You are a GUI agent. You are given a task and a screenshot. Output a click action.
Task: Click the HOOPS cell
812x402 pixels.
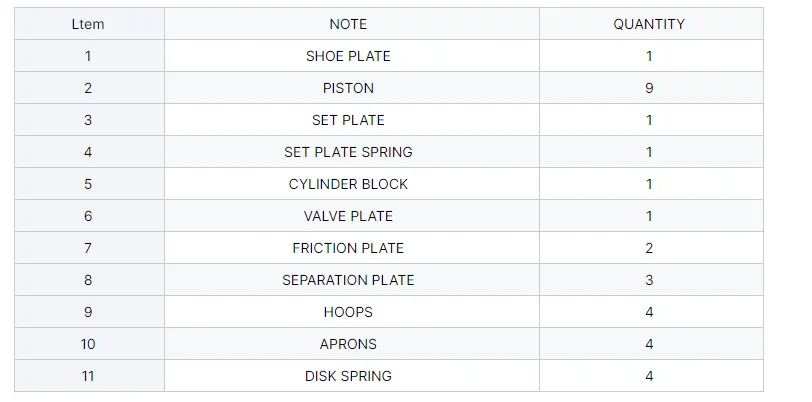[352, 312]
